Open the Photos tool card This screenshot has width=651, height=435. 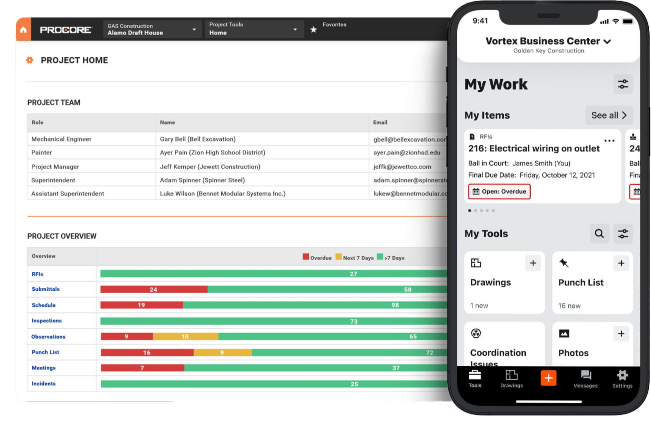pyautogui.click(x=592, y=344)
